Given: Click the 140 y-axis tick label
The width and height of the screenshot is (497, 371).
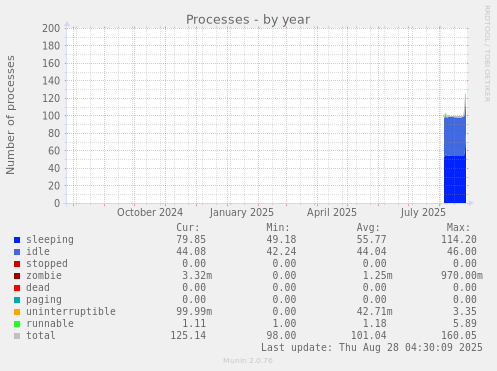Looking at the screenshot, I should point(51,81).
